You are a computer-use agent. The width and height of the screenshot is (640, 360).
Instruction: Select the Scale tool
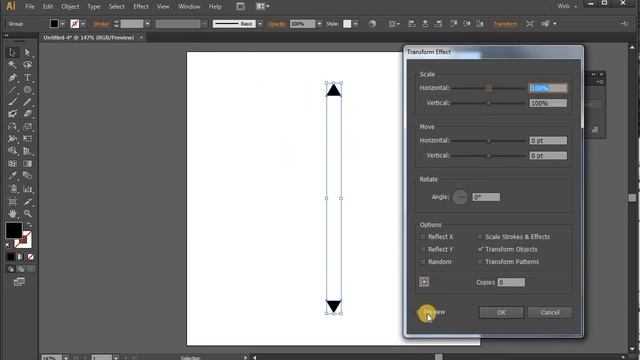coord(27,127)
